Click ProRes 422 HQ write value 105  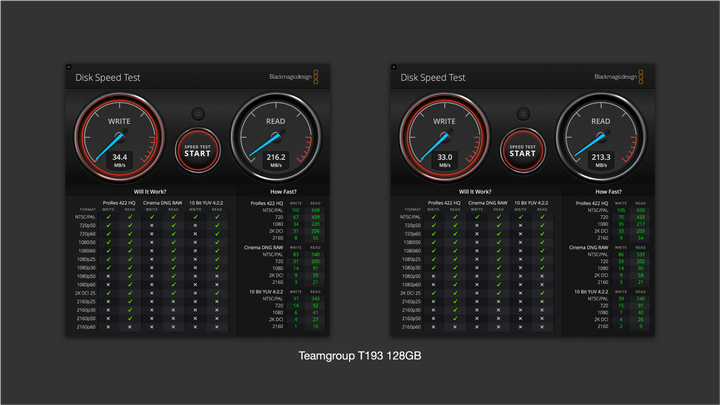pos(621,210)
